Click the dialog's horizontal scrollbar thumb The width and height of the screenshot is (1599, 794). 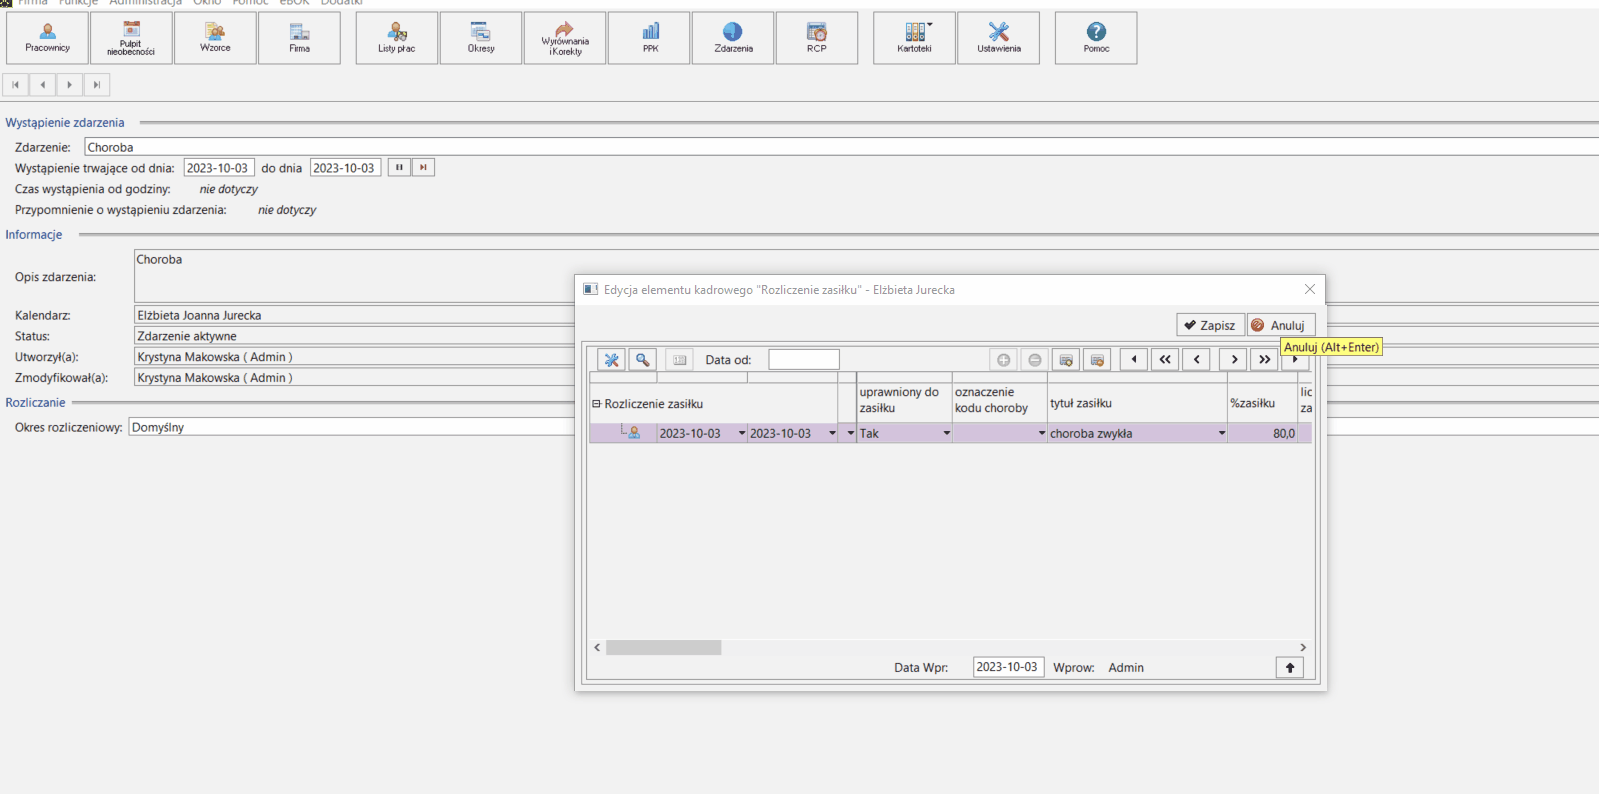tap(663, 647)
